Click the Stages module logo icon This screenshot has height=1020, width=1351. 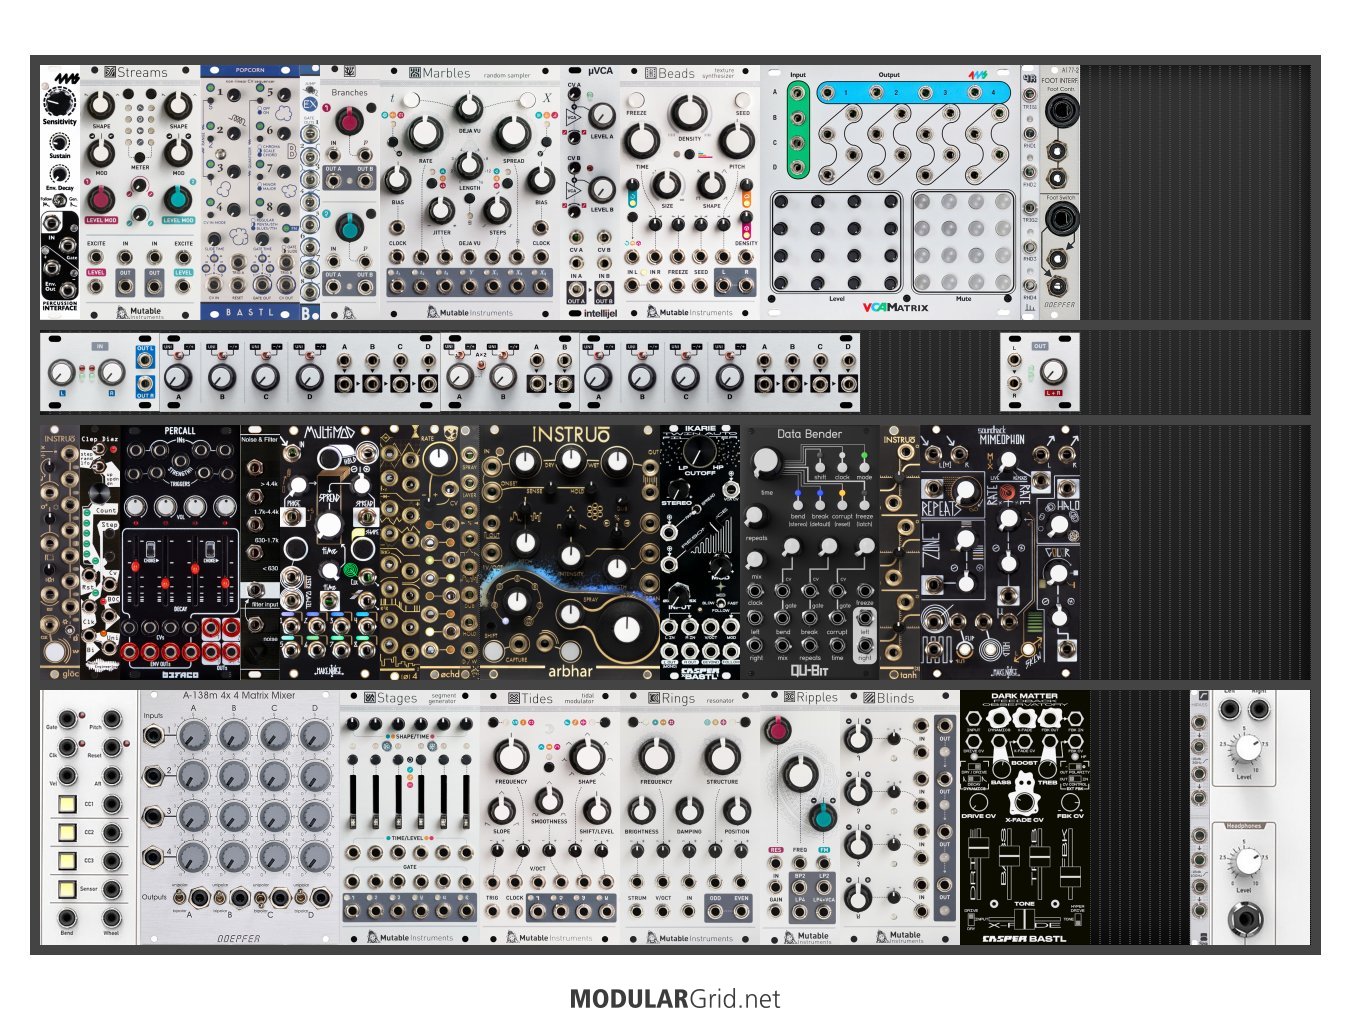pyautogui.click(x=370, y=698)
